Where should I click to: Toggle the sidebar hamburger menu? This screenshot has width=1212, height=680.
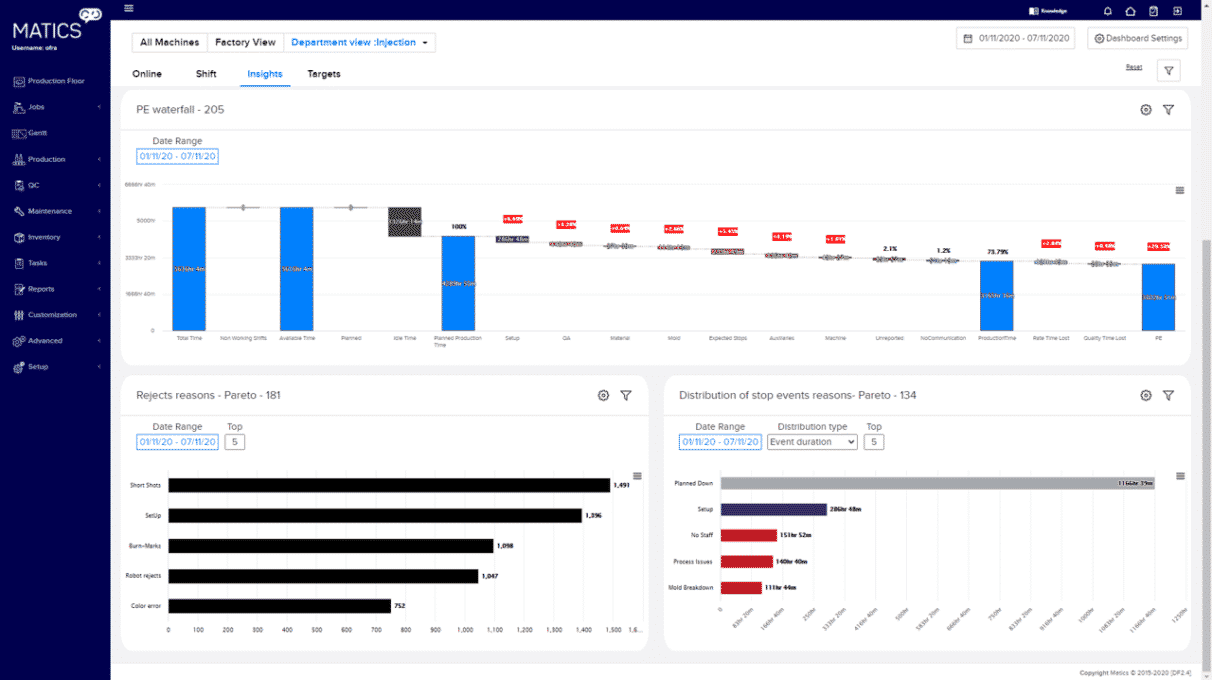click(128, 8)
